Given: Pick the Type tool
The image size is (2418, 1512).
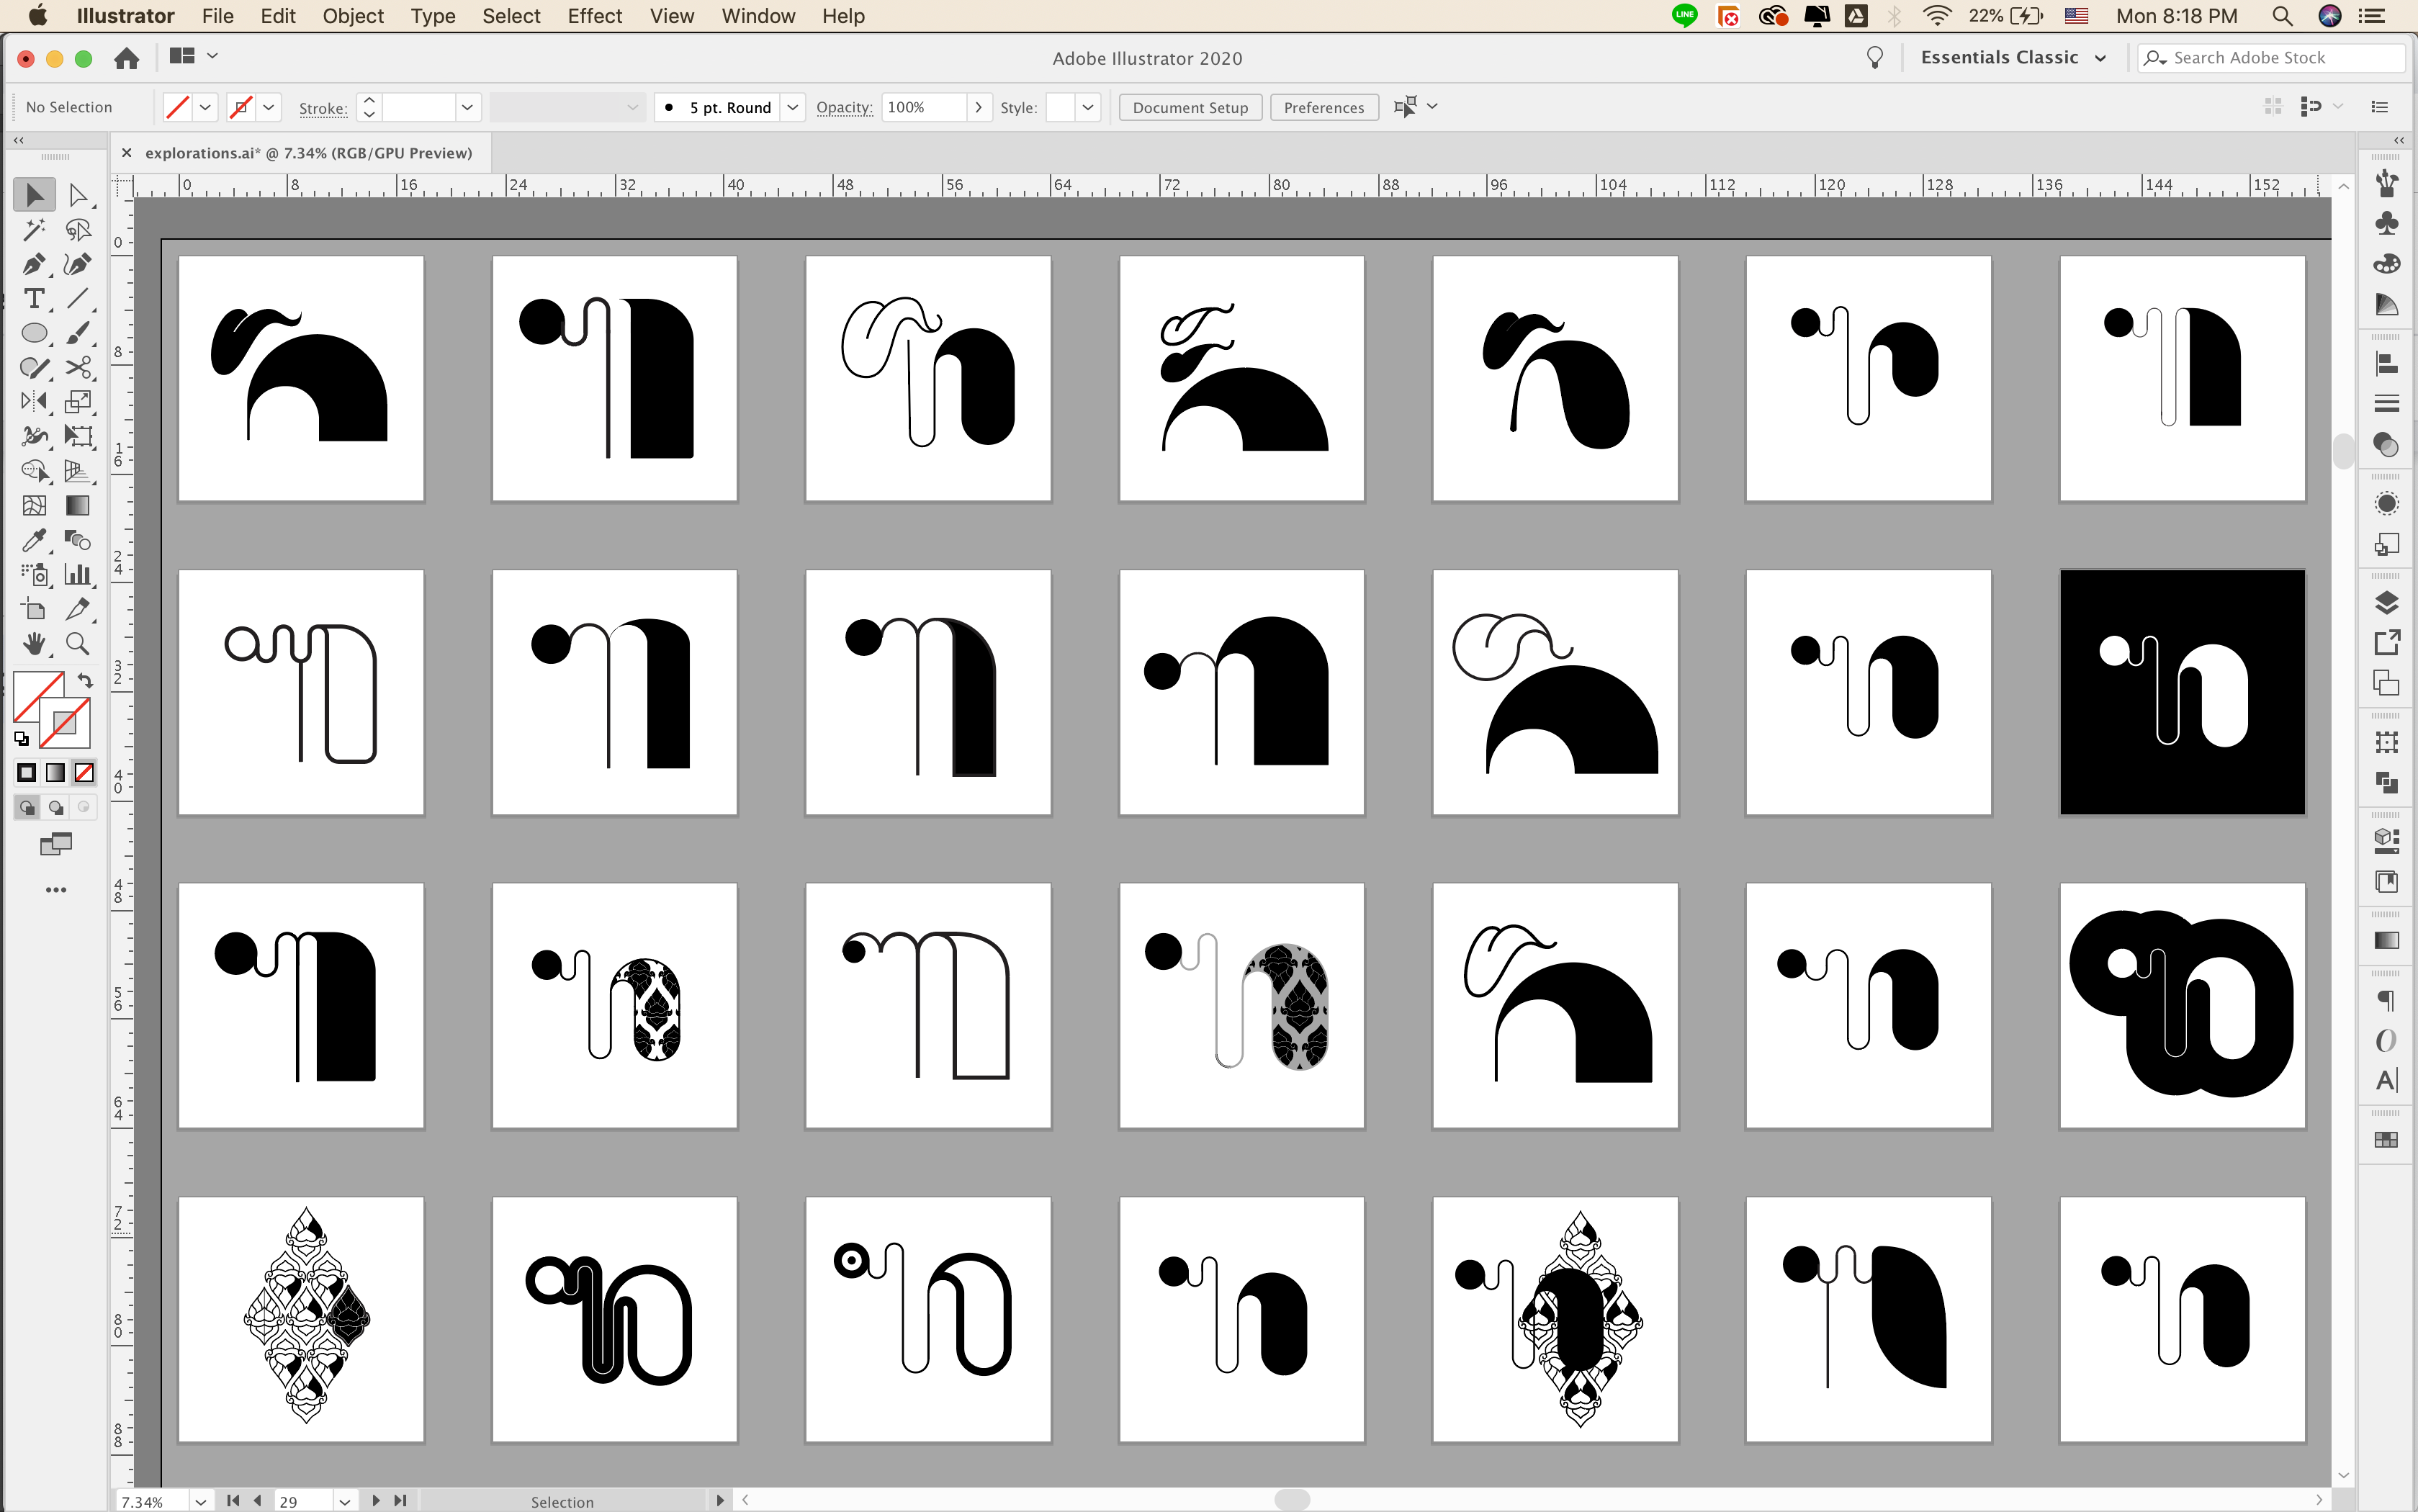Looking at the screenshot, I should pos(33,299).
